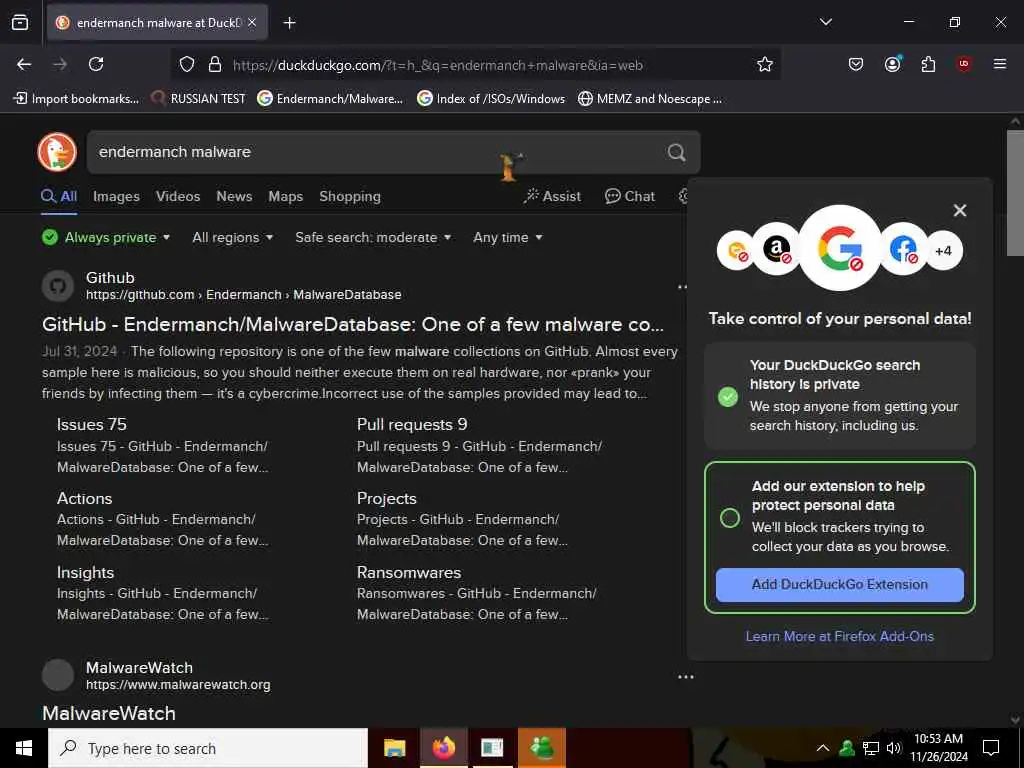Open the notification center icon
Screen dimensions: 1024x768
pos(991,748)
